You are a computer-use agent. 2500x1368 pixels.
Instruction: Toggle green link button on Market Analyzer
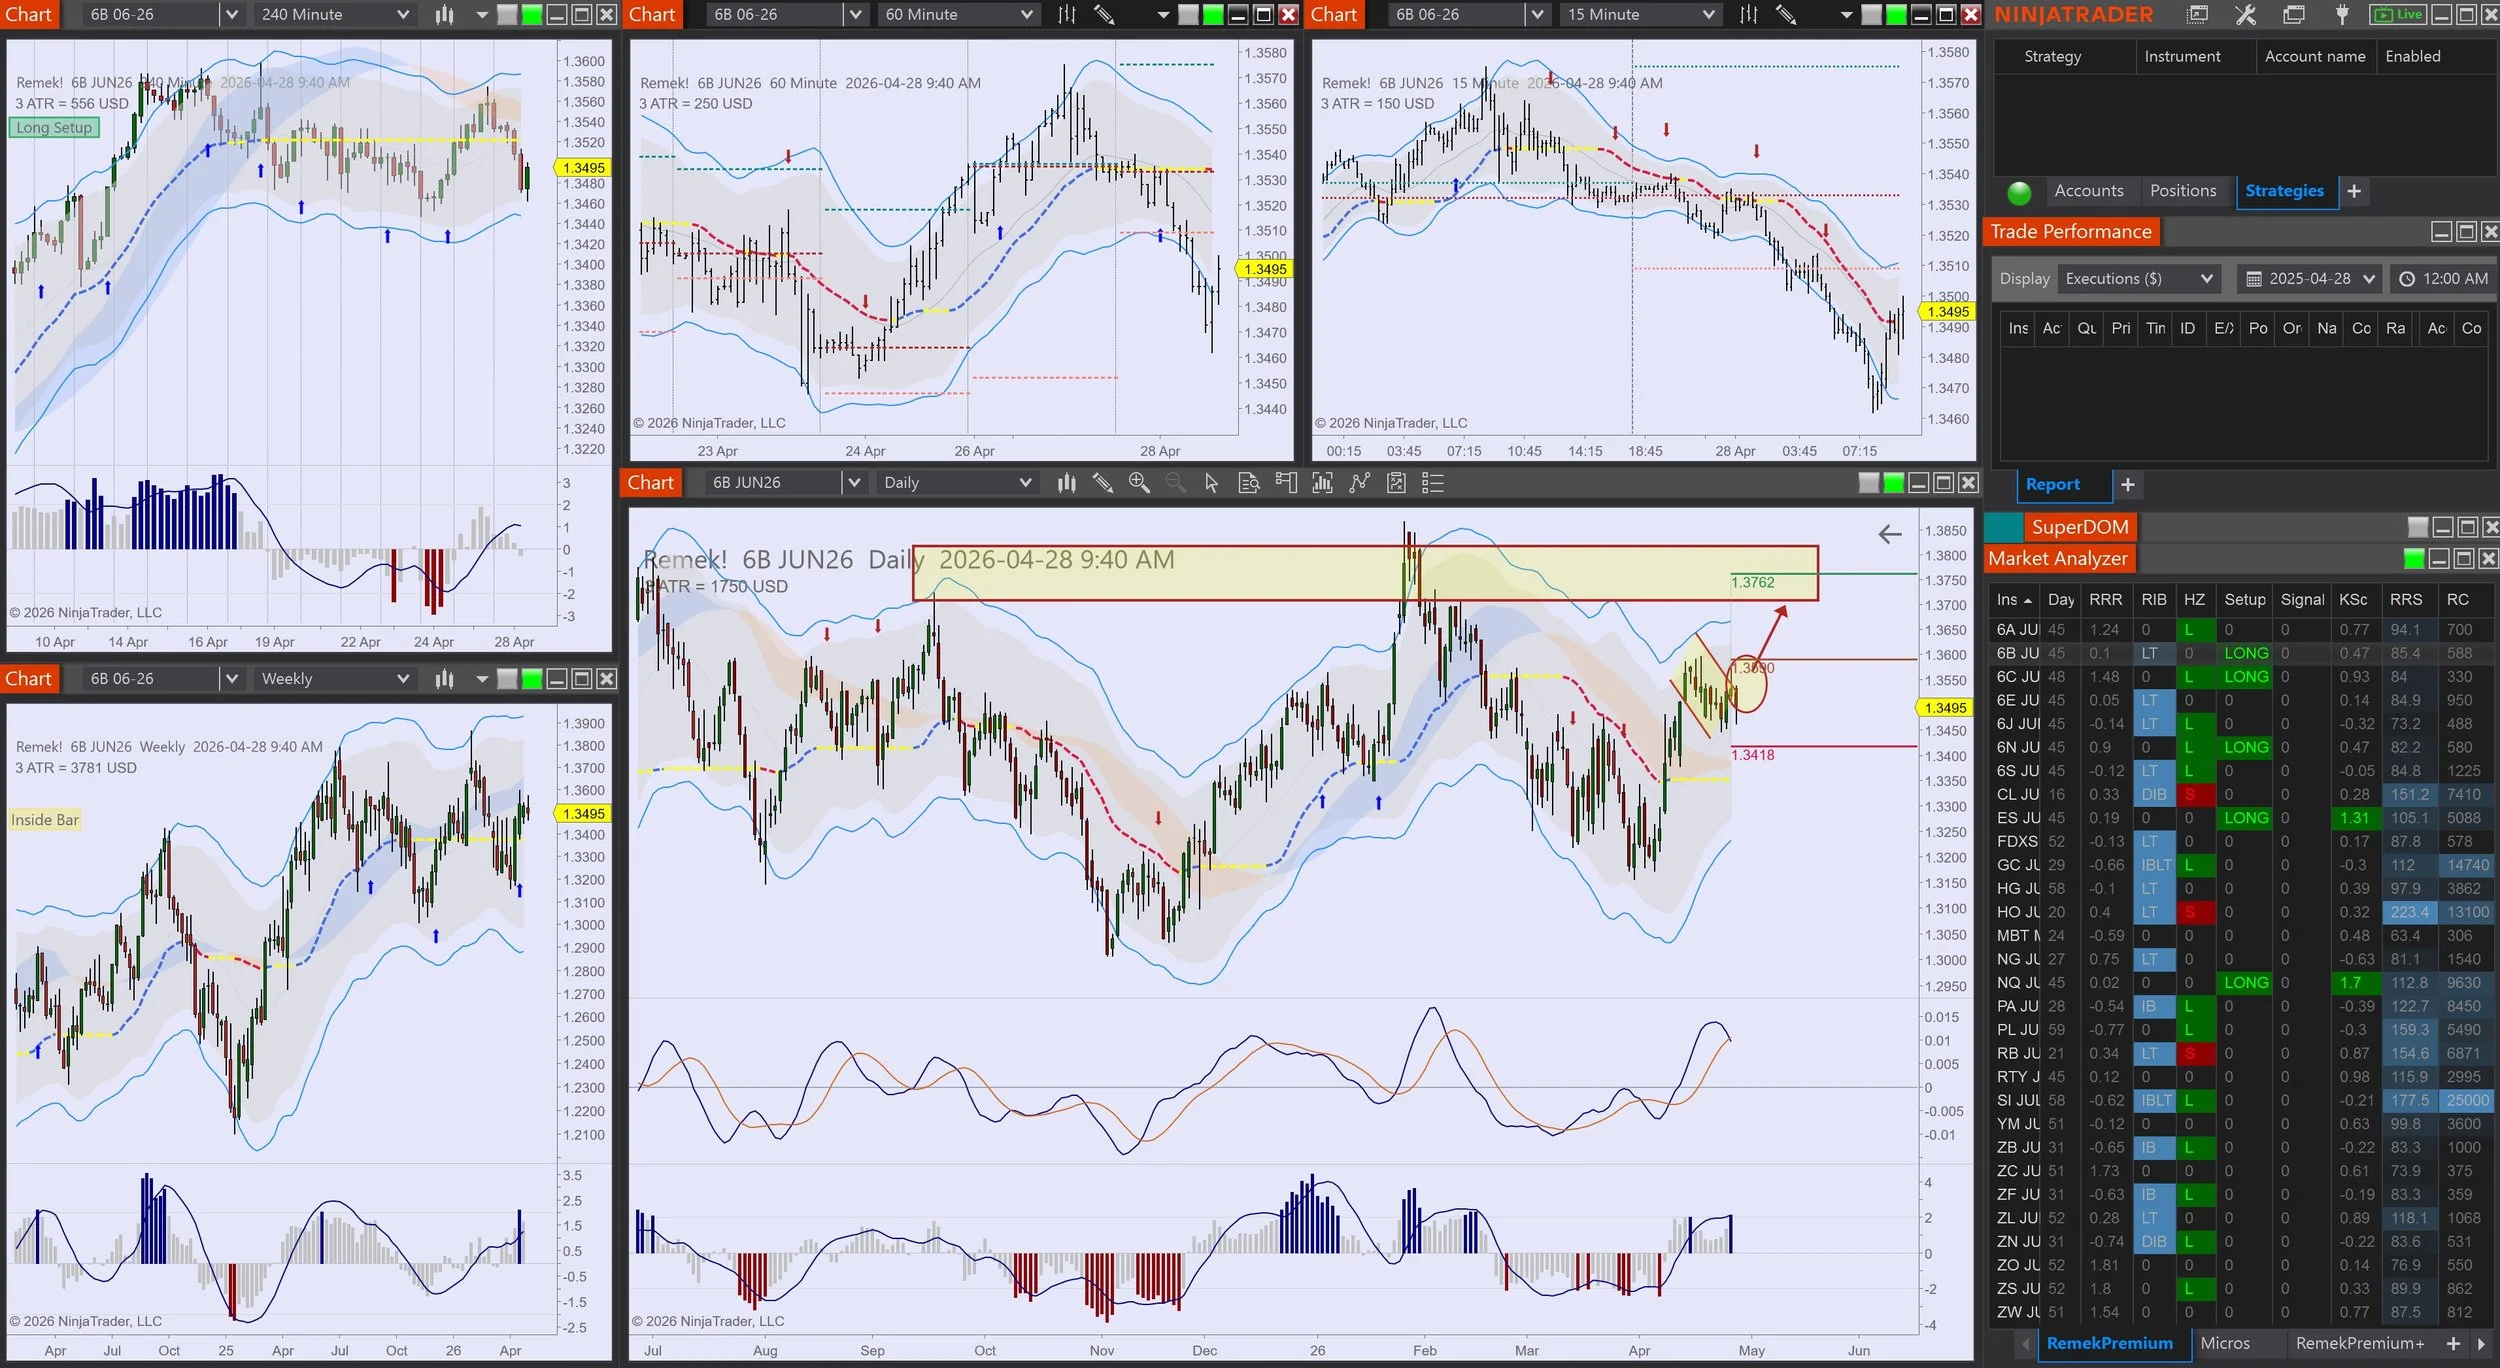click(x=2413, y=558)
